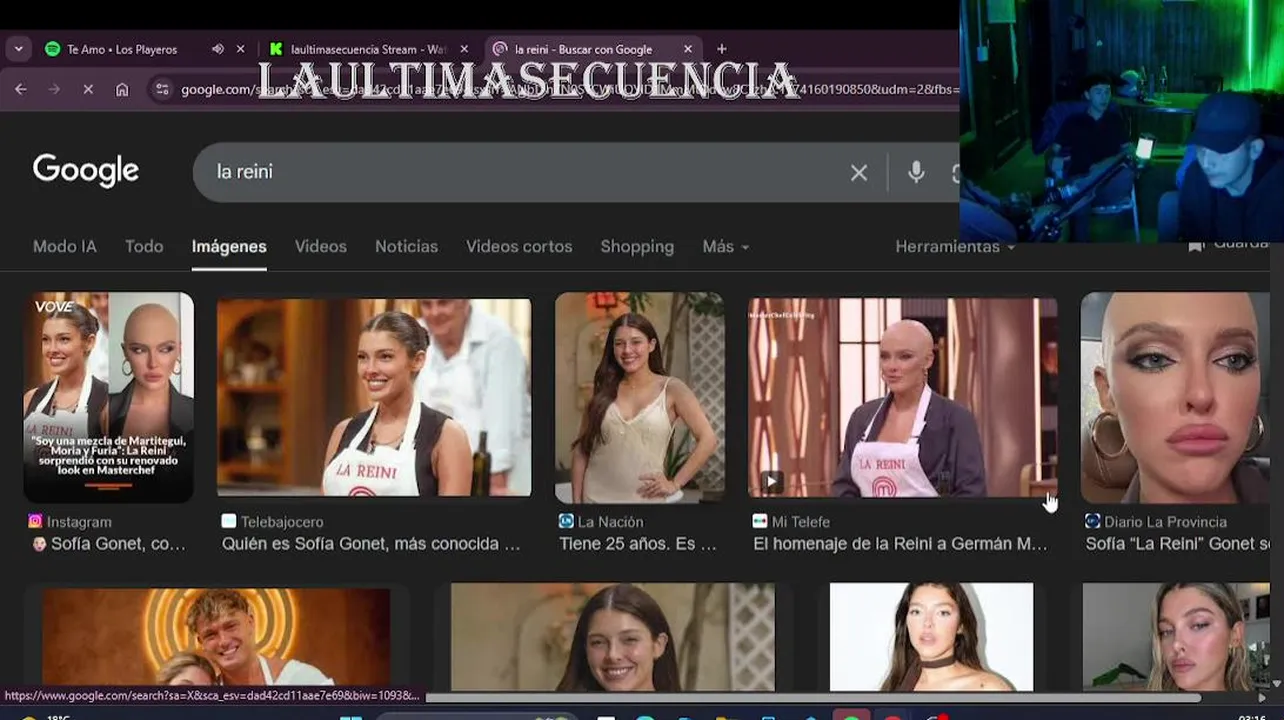The image size is (1284, 720).
Task: Stop loading the page with the X button
Action: click(88, 89)
